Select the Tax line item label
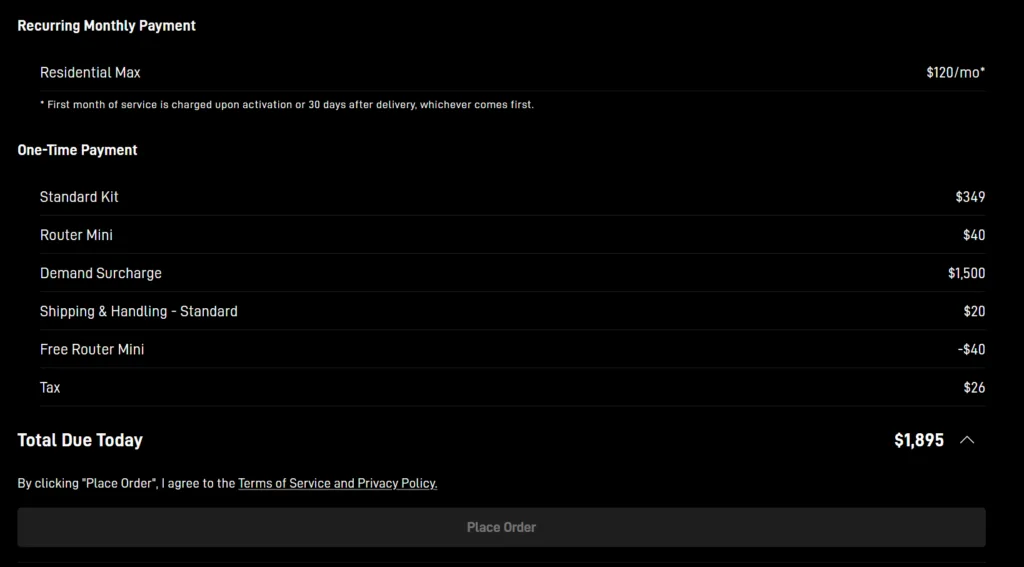Image resolution: width=1024 pixels, height=567 pixels. pyautogui.click(x=50, y=387)
